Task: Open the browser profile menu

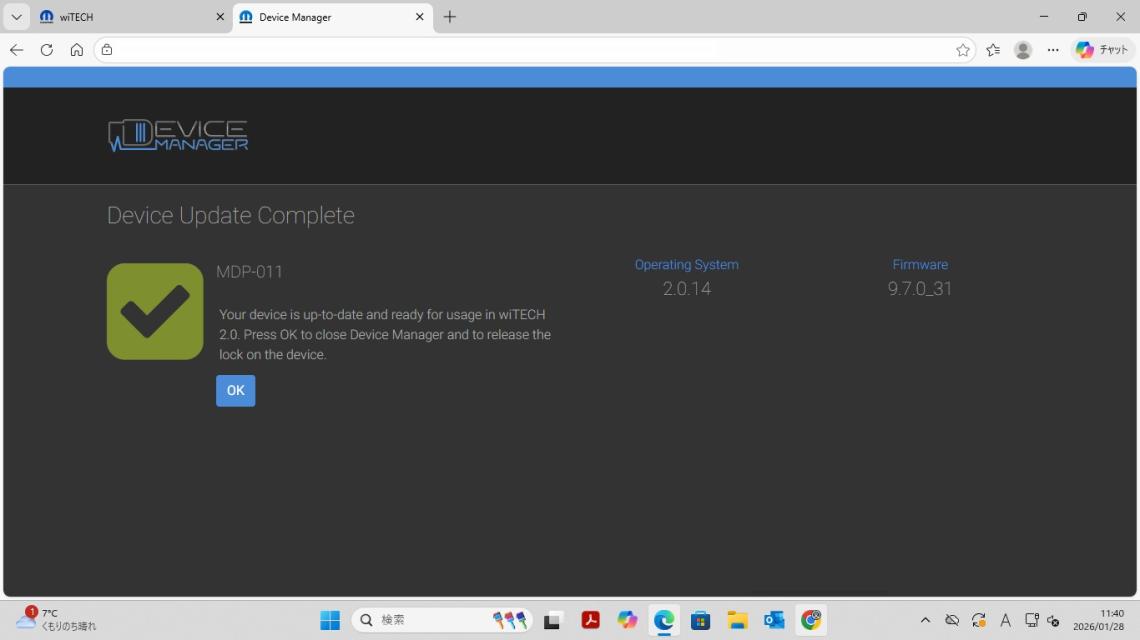Action: point(1022,50)
